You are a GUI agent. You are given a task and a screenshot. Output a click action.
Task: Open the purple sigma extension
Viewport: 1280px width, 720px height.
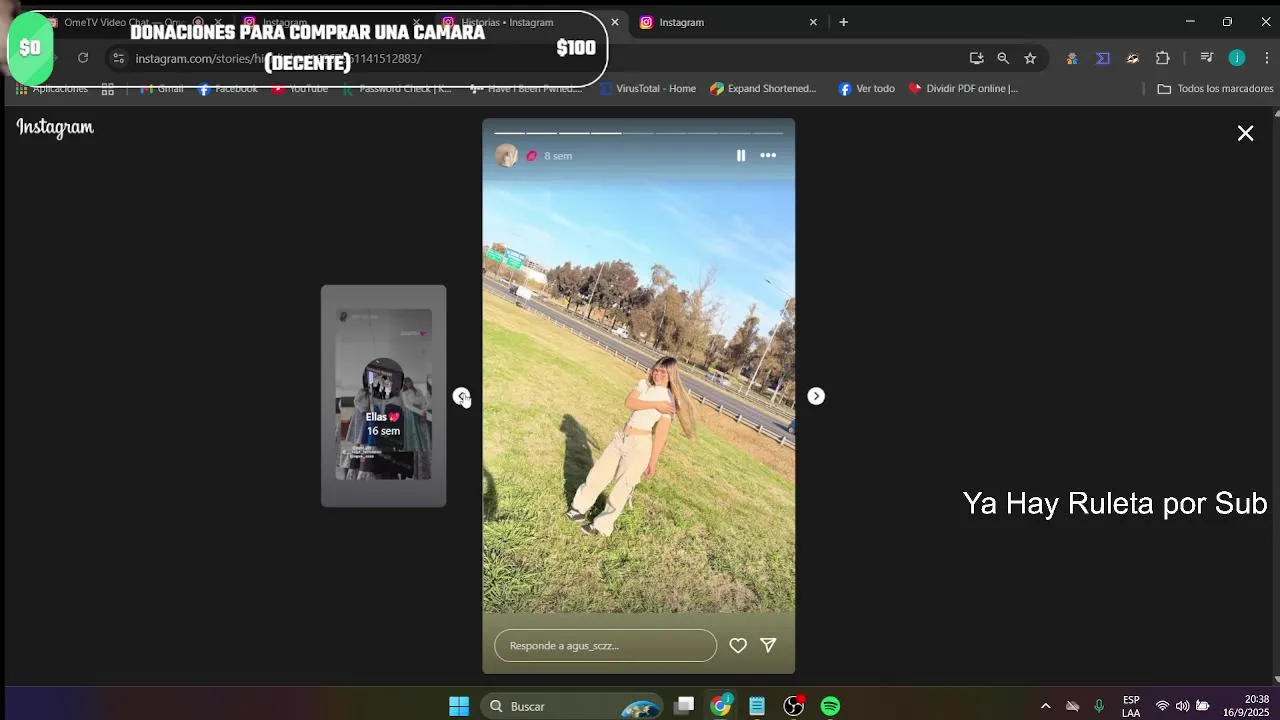1103,58
